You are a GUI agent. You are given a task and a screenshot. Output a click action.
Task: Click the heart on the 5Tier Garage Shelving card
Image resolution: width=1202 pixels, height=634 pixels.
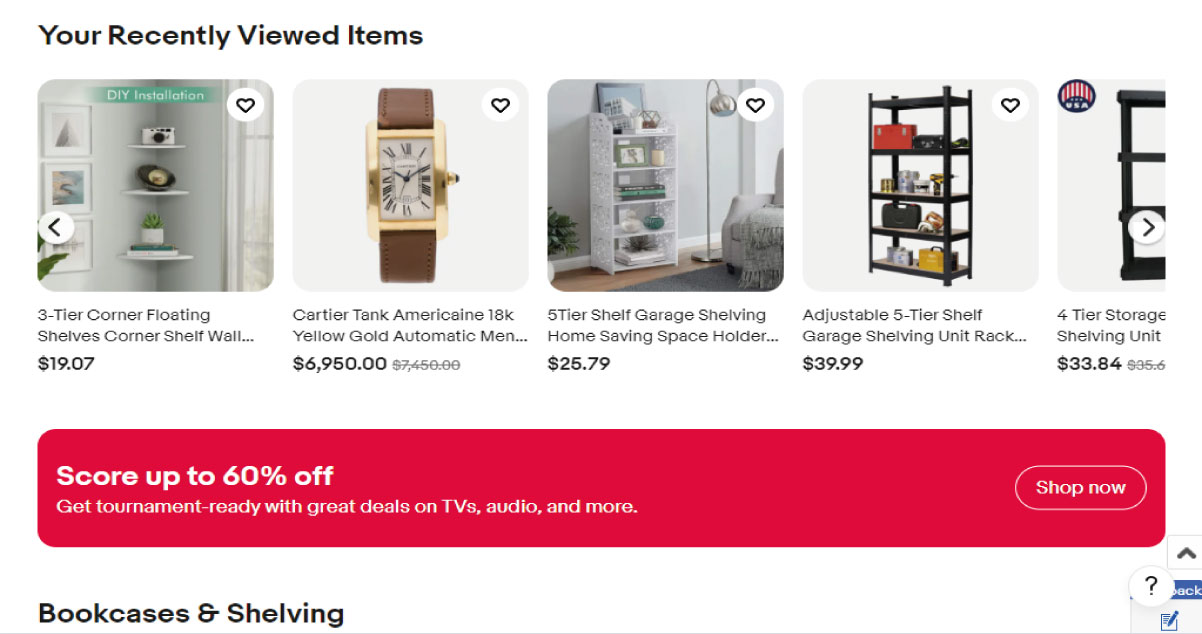click(755, 104)
